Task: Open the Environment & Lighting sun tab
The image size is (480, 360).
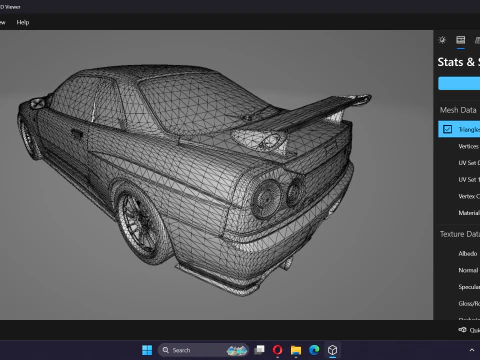Action: 442,40
